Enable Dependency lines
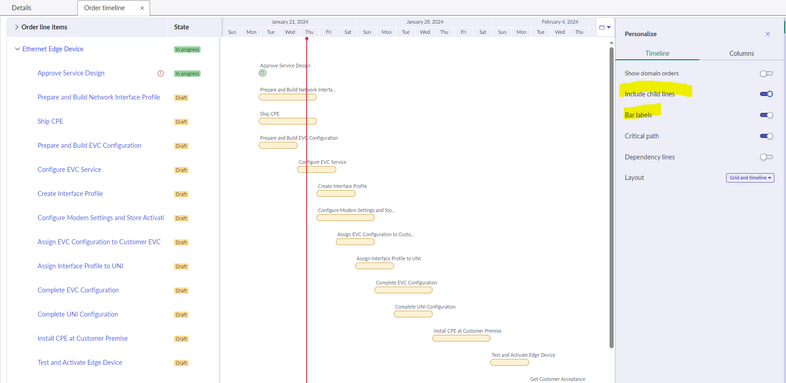The height and width of the screenshot is (383, 786). click(766, 157)
